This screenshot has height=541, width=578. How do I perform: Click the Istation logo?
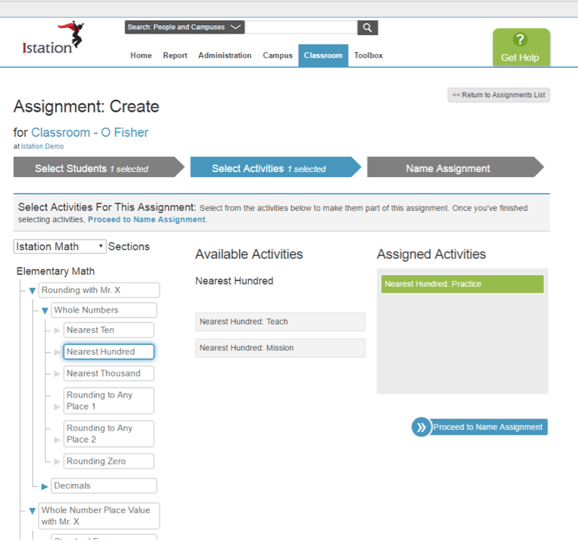[53, 38]
